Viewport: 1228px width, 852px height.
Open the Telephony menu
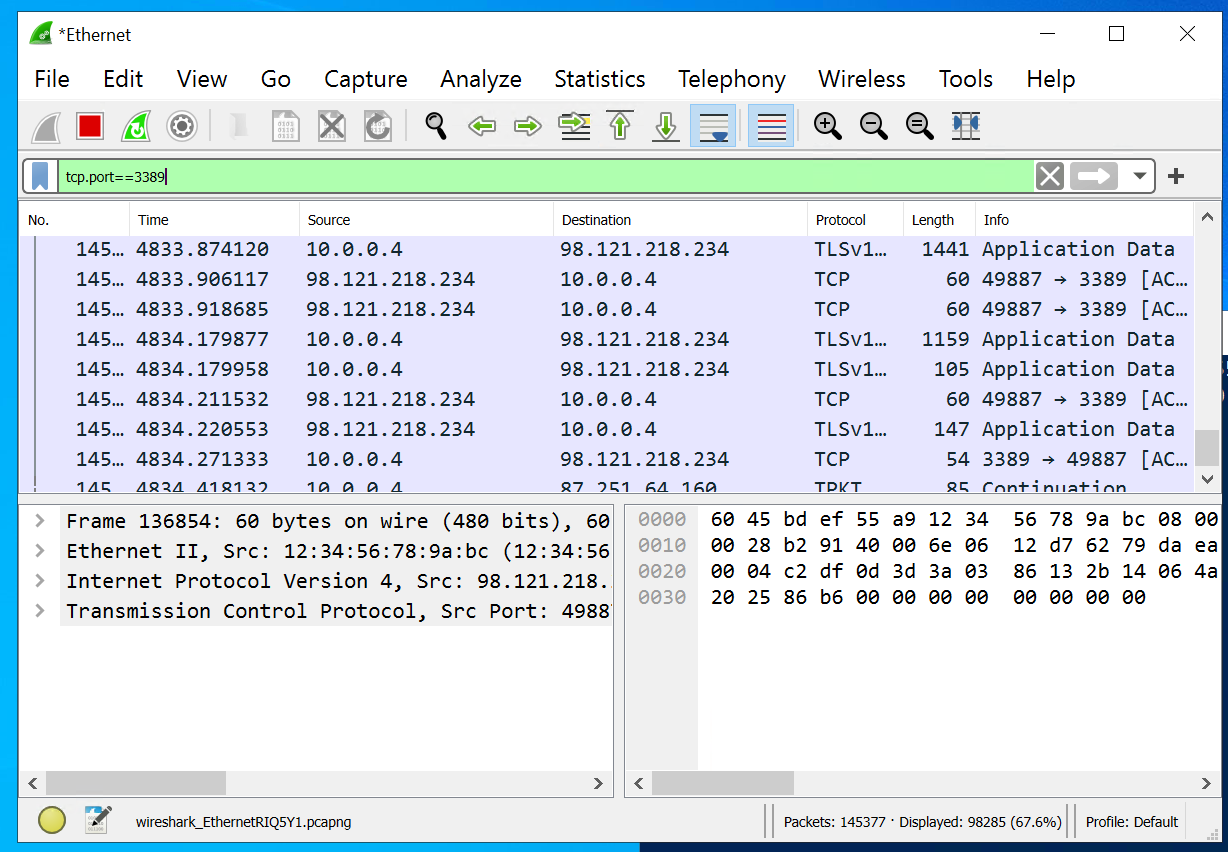(731, 79)
